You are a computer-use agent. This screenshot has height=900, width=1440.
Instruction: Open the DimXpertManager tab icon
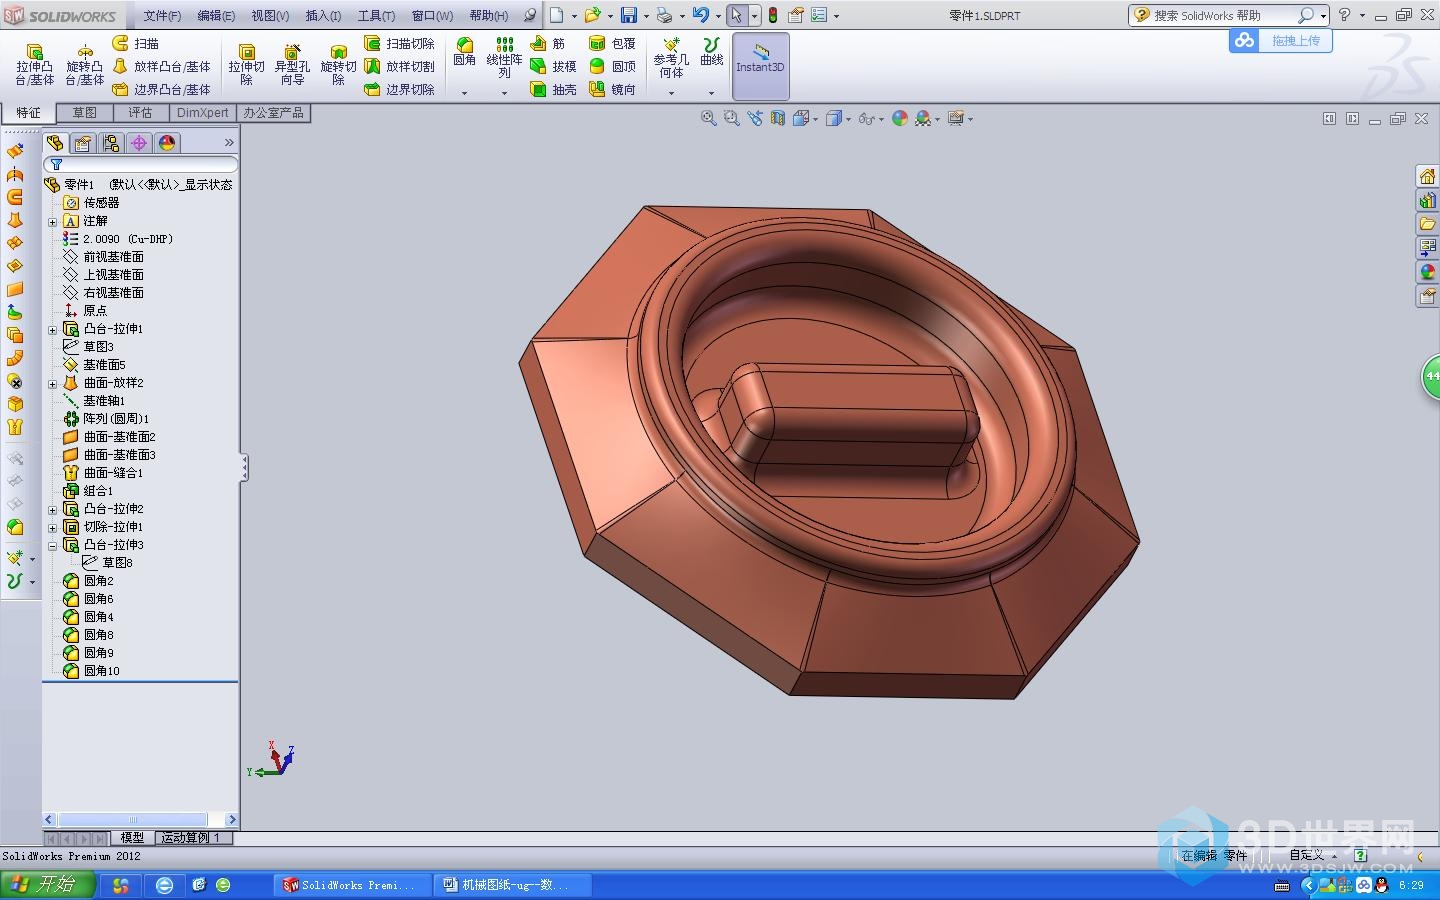[139, 143]
